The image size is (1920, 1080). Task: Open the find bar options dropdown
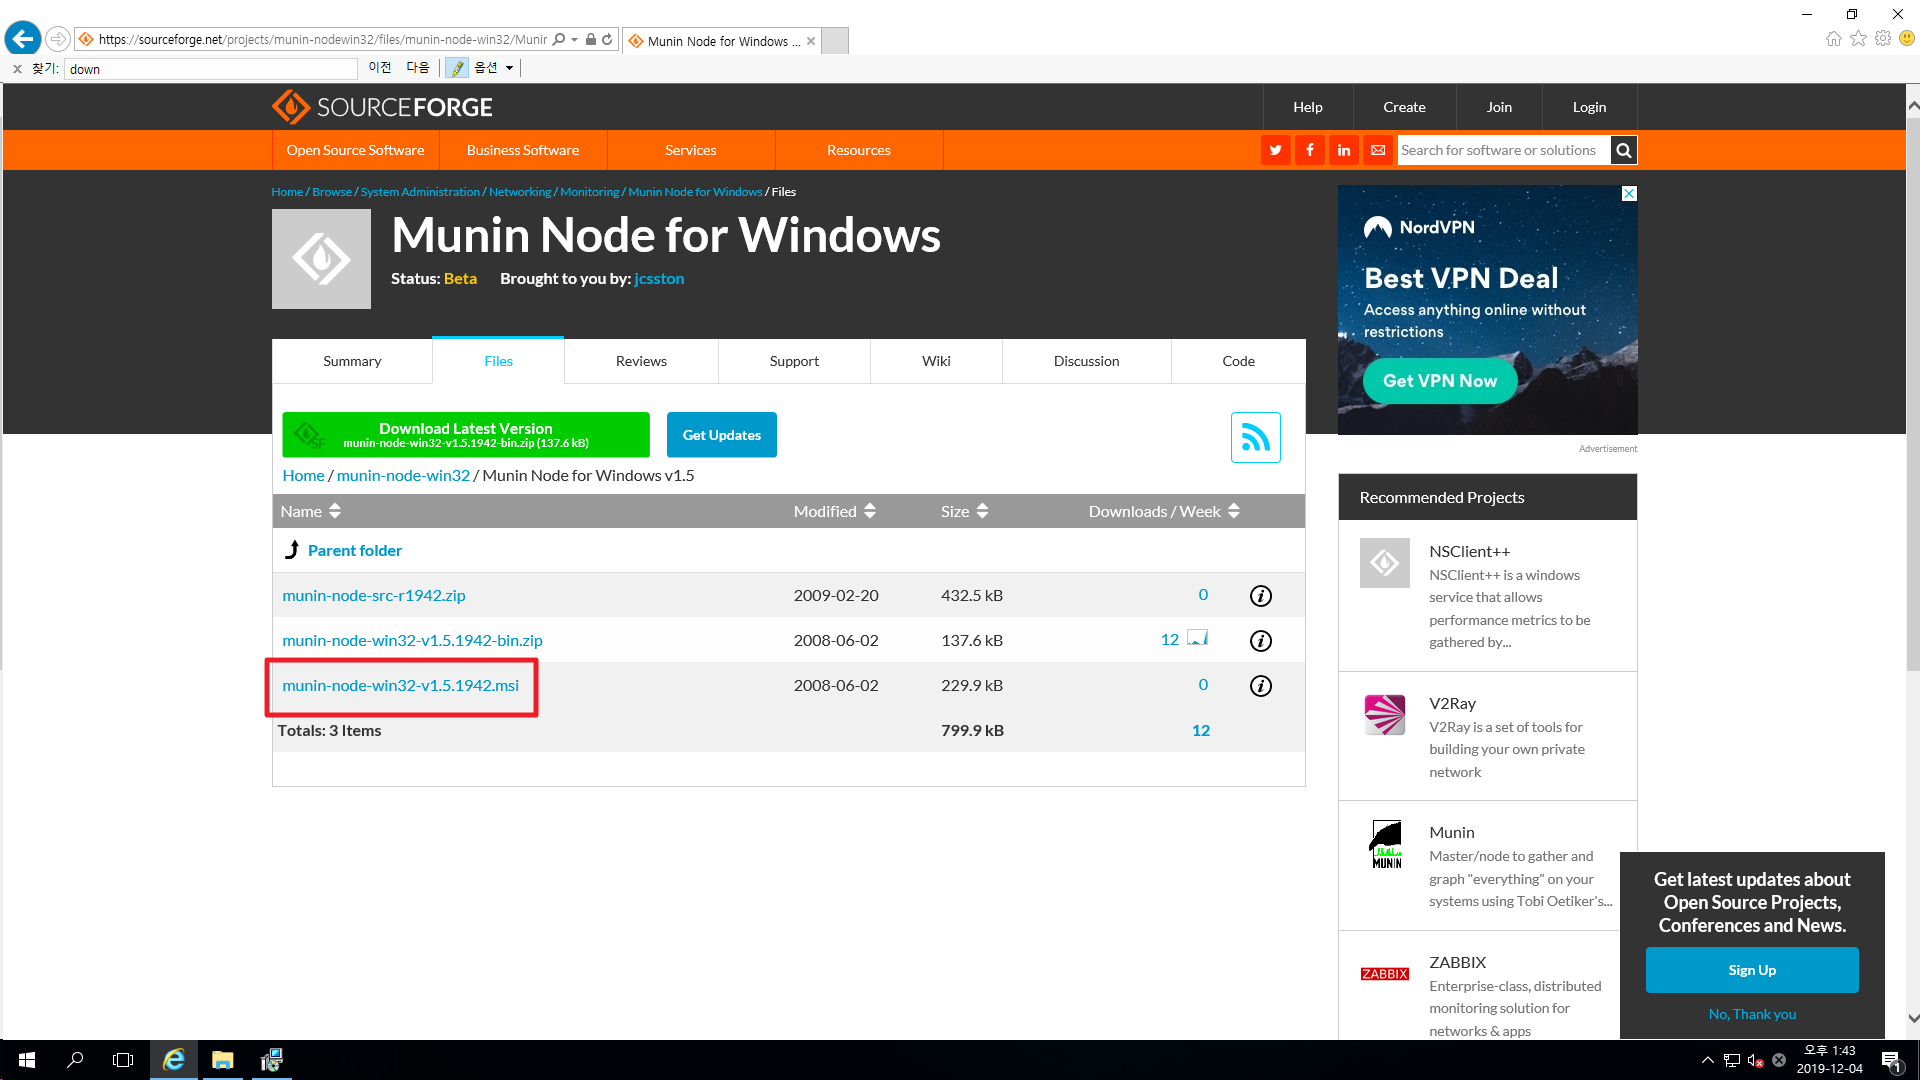click(494, 68)
